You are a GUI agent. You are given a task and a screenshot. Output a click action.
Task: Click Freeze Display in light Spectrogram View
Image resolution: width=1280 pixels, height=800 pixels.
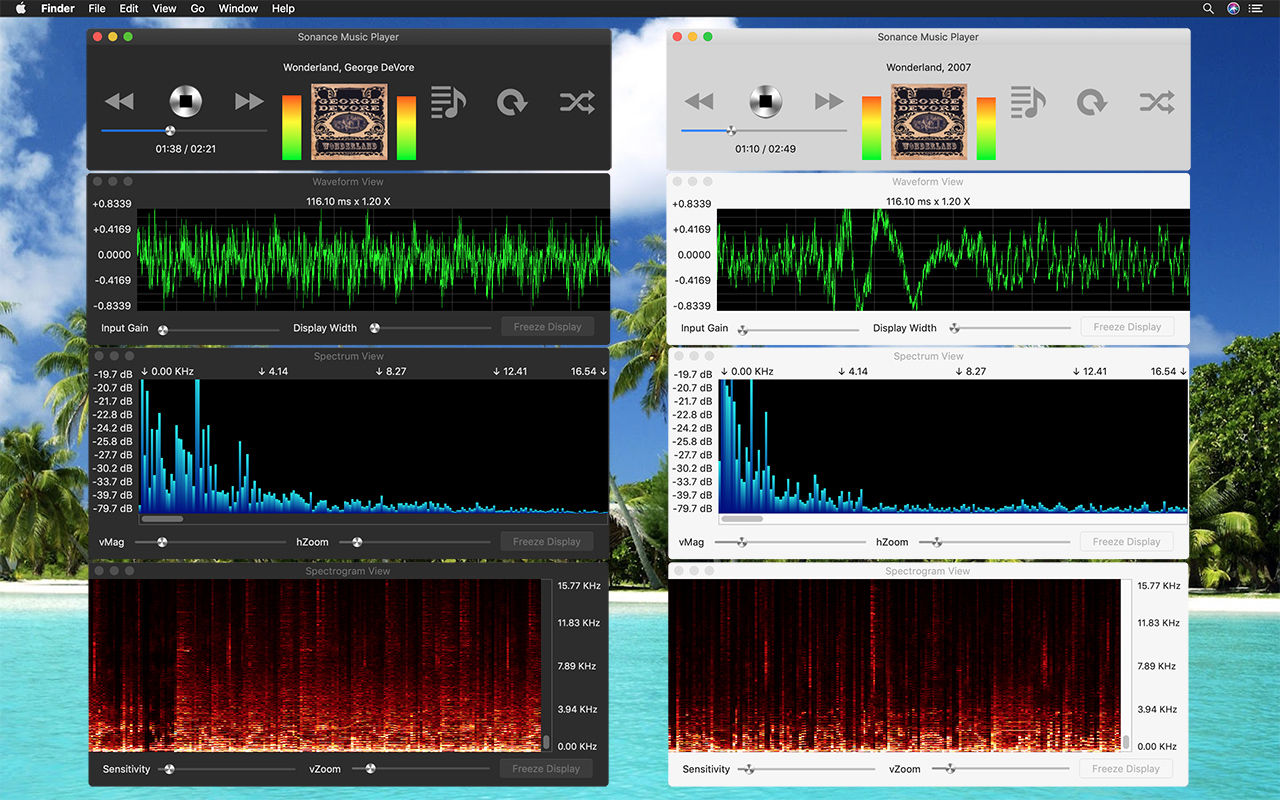(1127, 769)
